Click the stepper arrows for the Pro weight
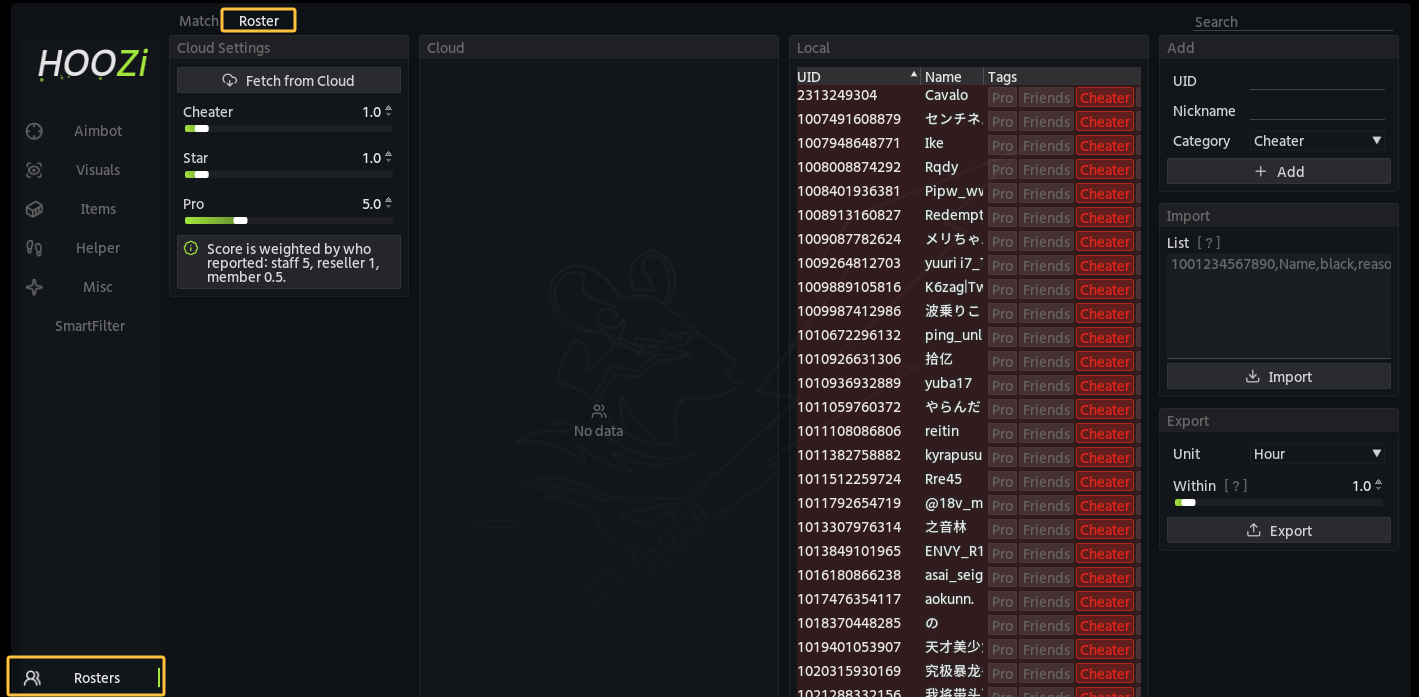Screen dimensions: 1419x697 click(x=389, y=203)
